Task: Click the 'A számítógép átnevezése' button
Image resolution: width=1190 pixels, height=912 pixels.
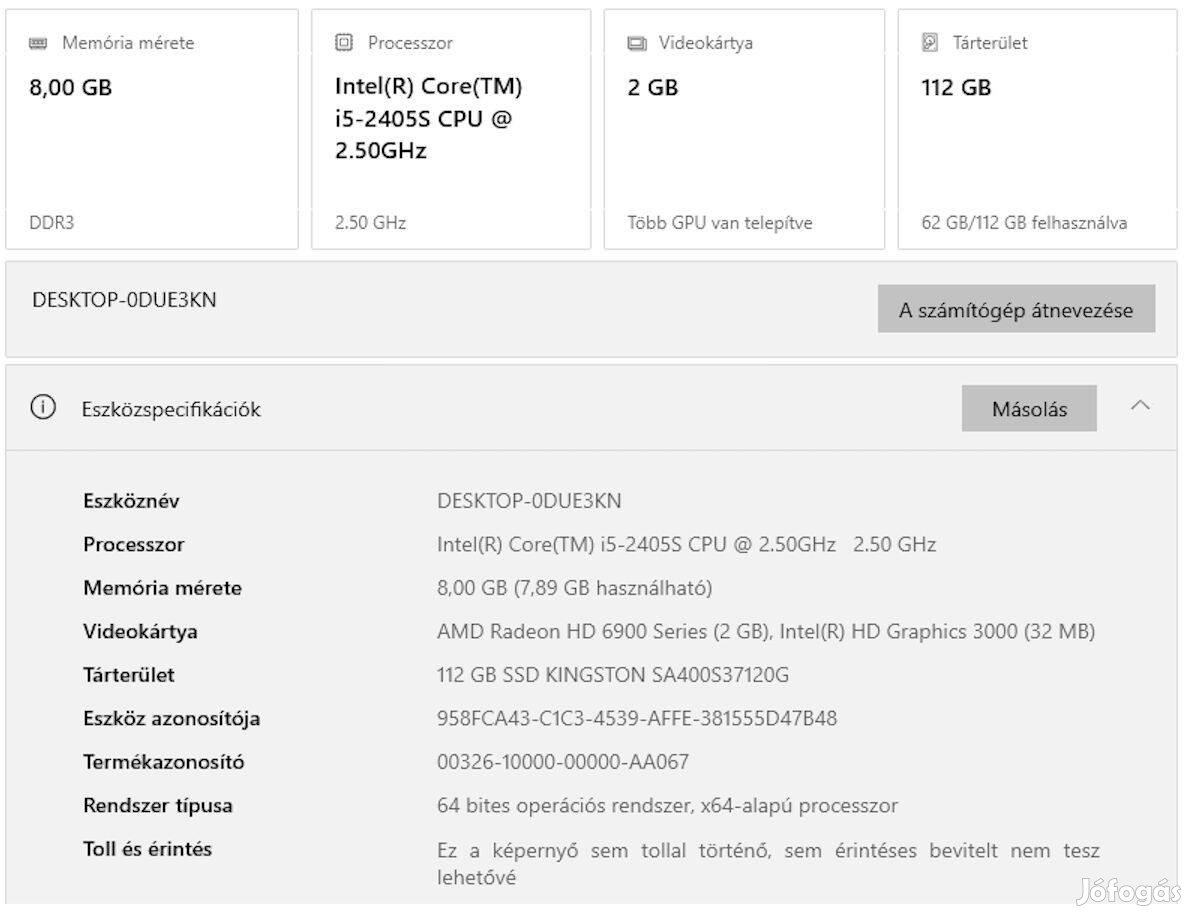Action: click(1016, 309)
